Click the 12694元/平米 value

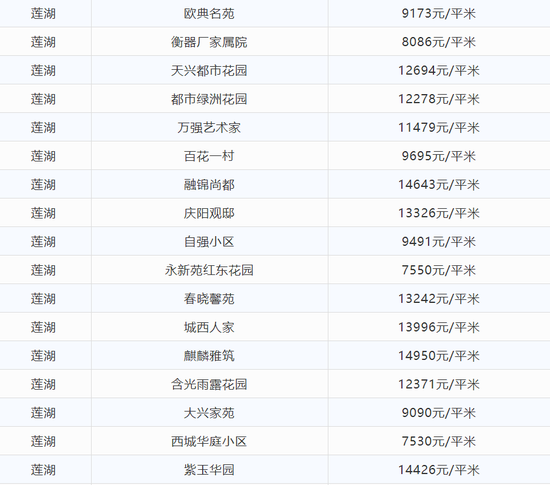439,71
